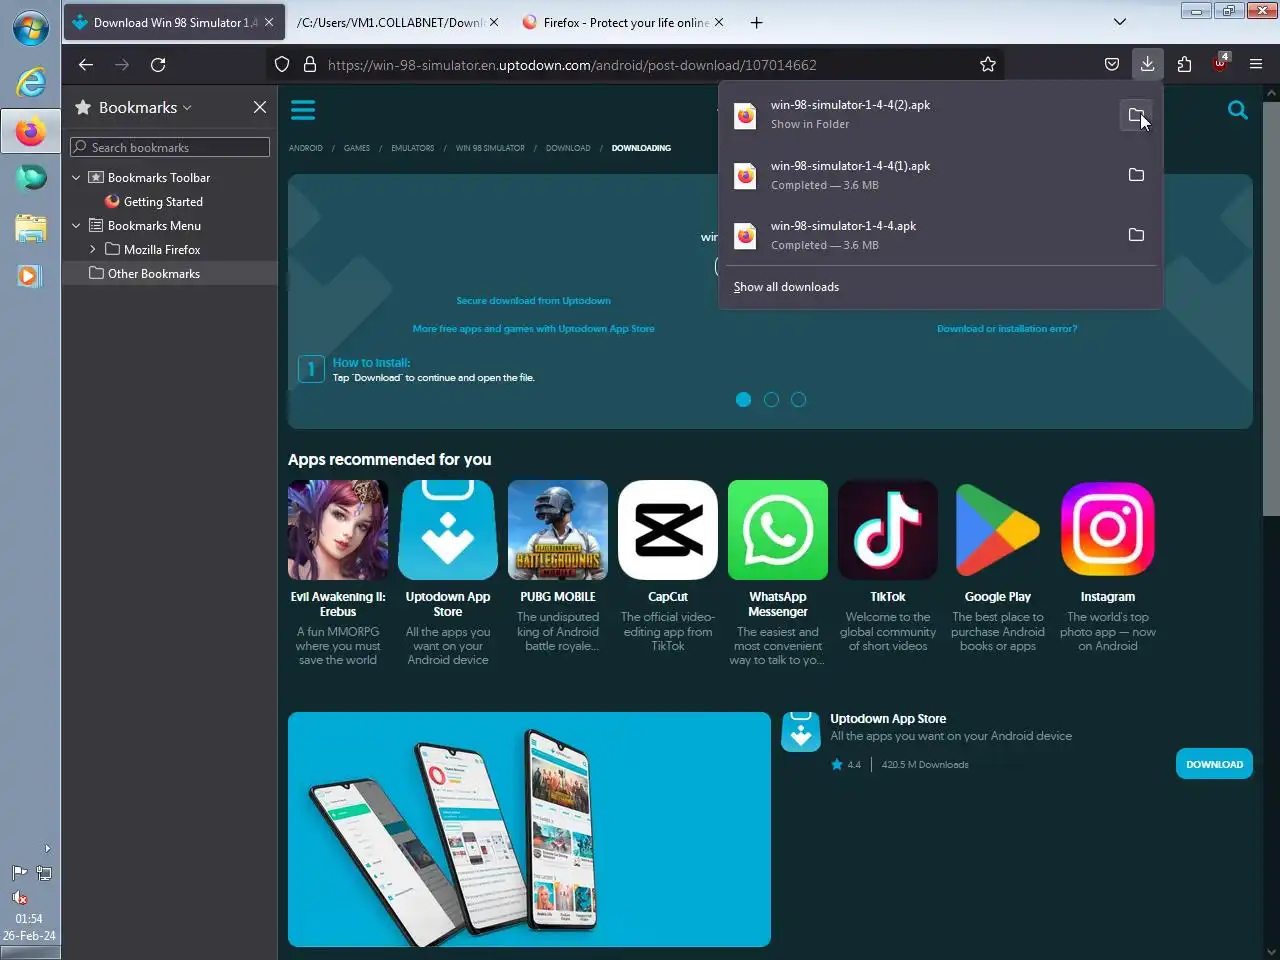Show win-98-simulator-1-4-4(2).apk in folder
This screenshot has width=1280, height=960.
[1136, 115]
